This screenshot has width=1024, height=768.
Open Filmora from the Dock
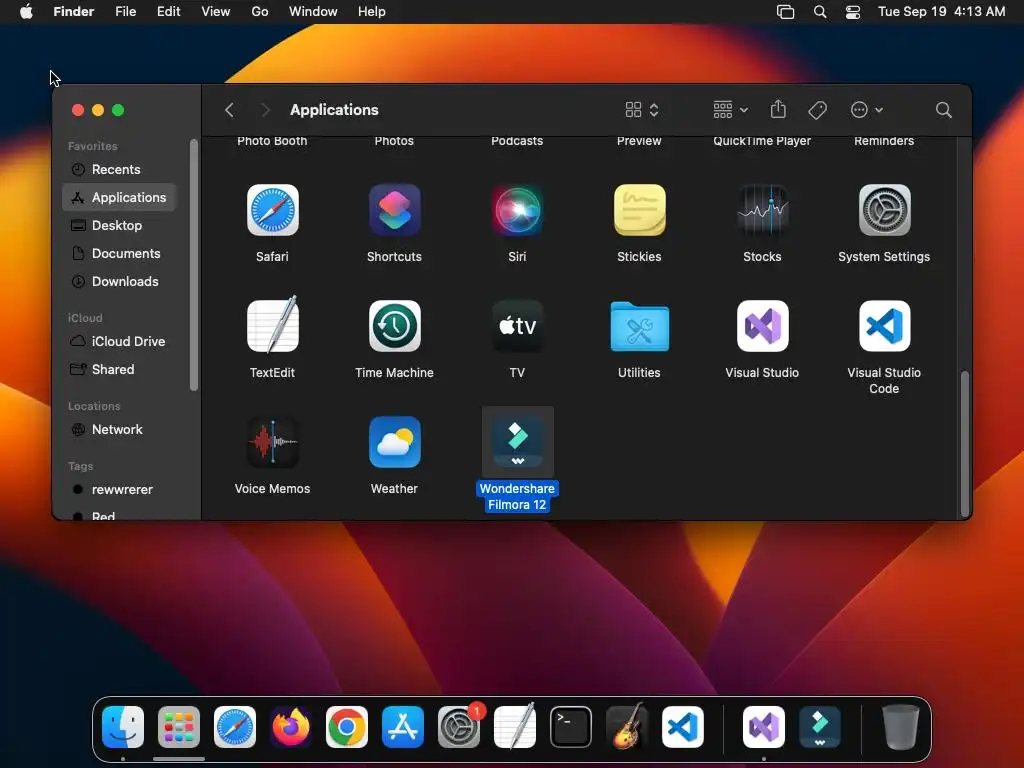point(820,727)
